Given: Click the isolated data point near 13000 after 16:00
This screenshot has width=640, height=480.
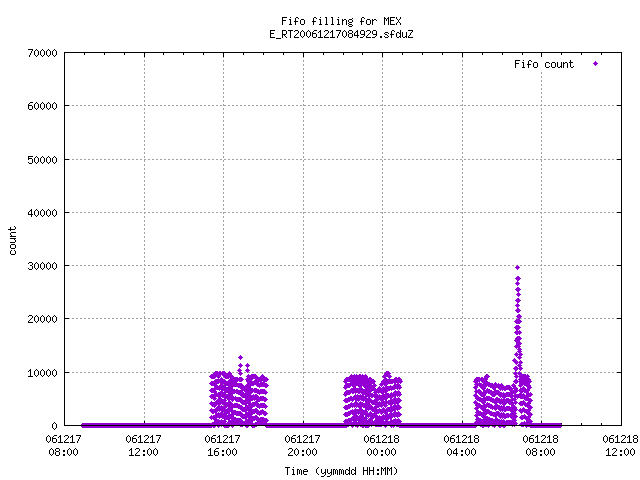Looking at the screenshot, I should 240,358.
